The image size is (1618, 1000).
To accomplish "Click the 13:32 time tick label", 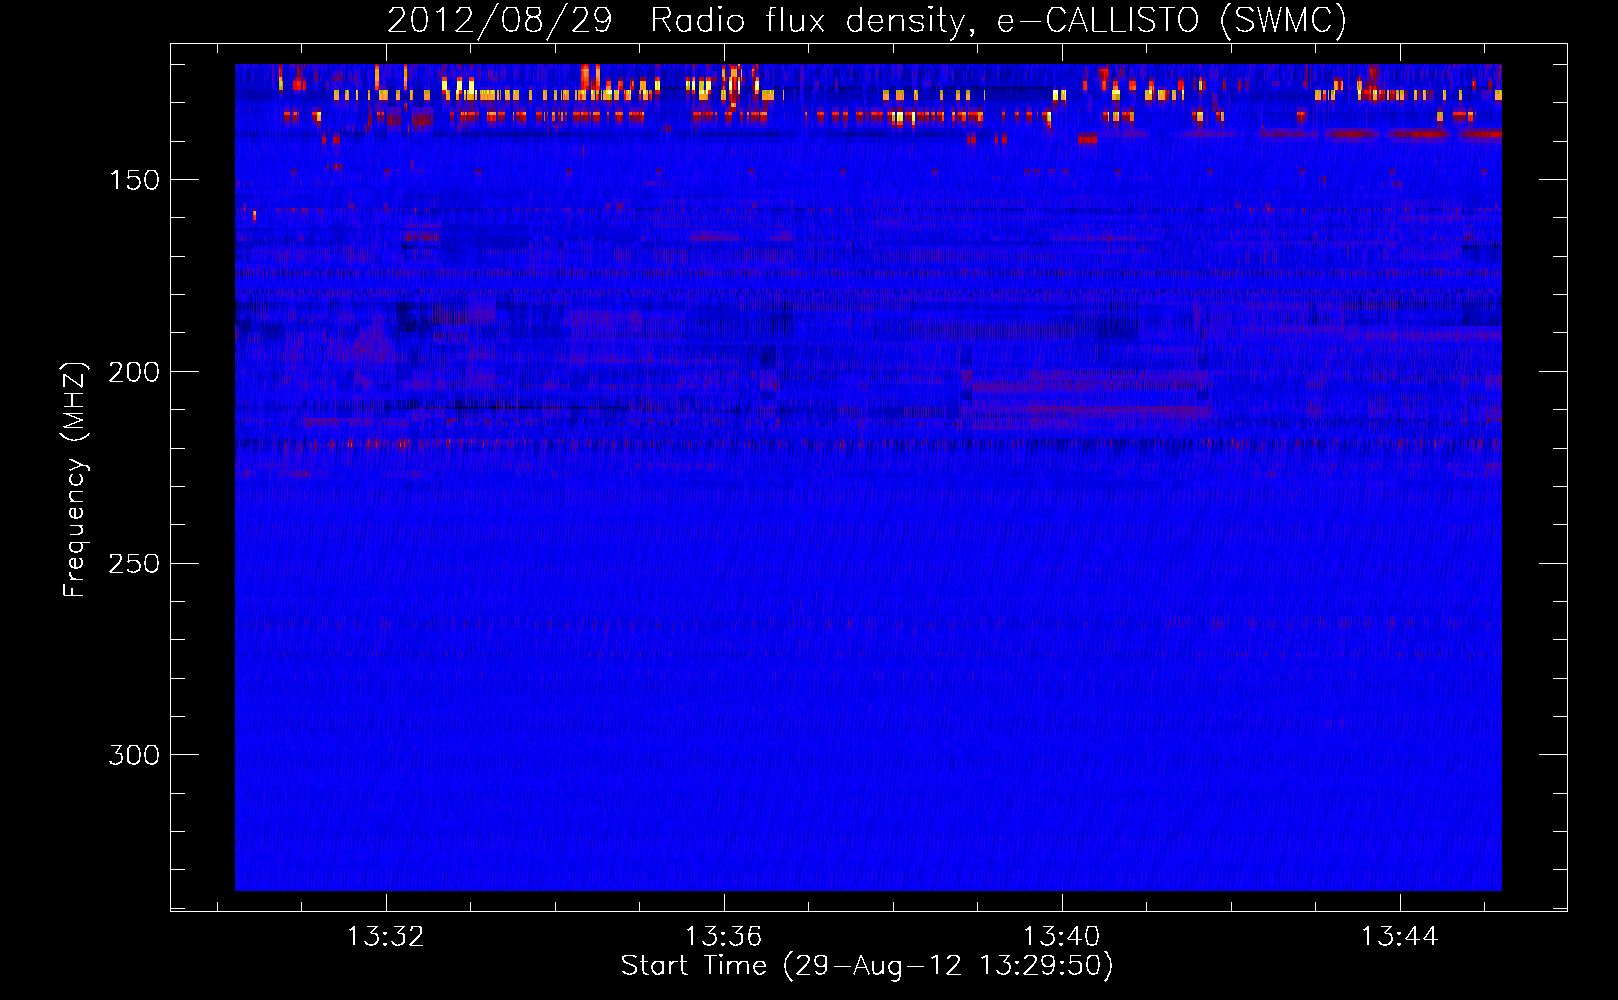I will pos(386,936).
